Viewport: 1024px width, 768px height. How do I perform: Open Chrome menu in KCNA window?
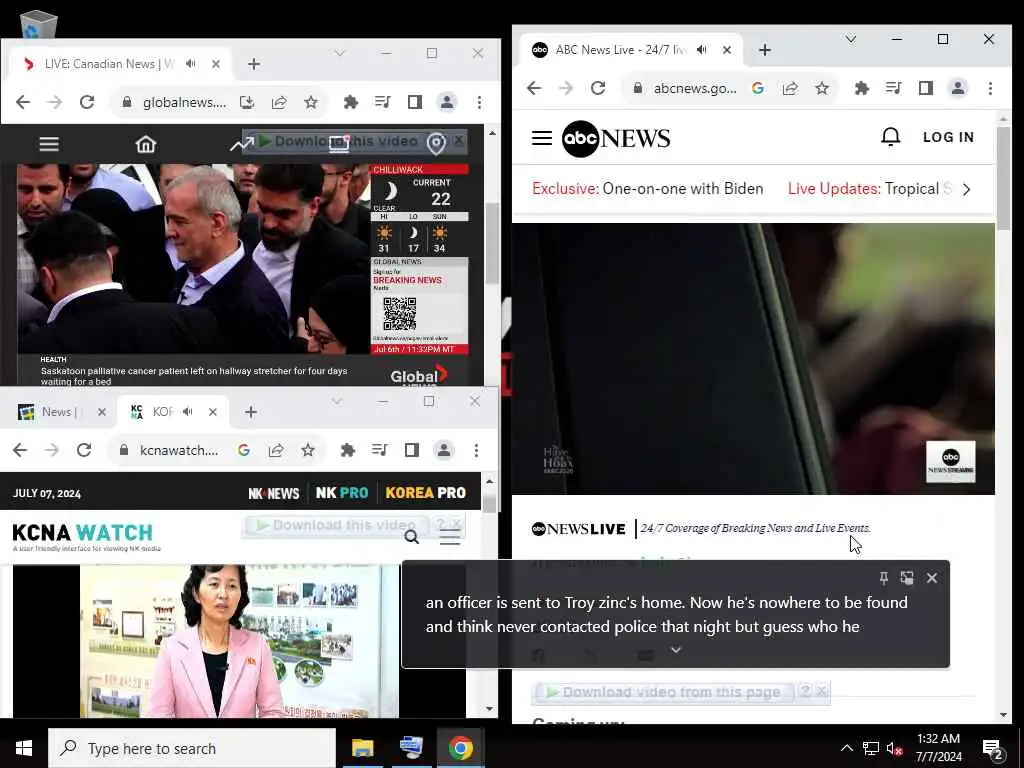(476, 450)
